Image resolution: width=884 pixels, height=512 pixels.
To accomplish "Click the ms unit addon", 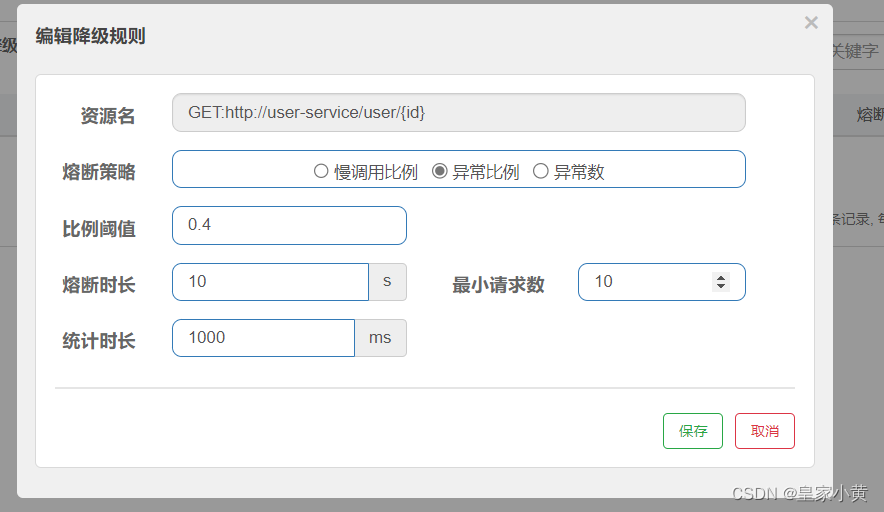I will pyautogui.click(x=380, y=338).
